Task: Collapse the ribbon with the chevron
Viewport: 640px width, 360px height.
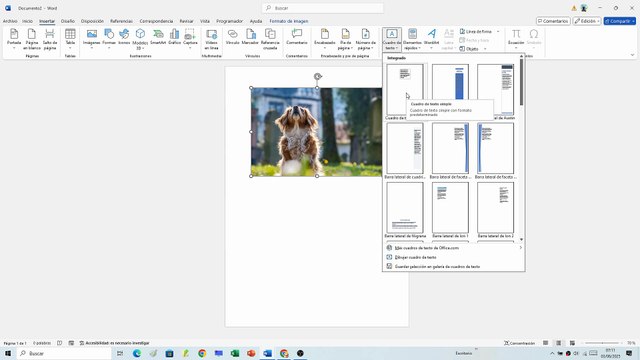Action: coord(632,55)
